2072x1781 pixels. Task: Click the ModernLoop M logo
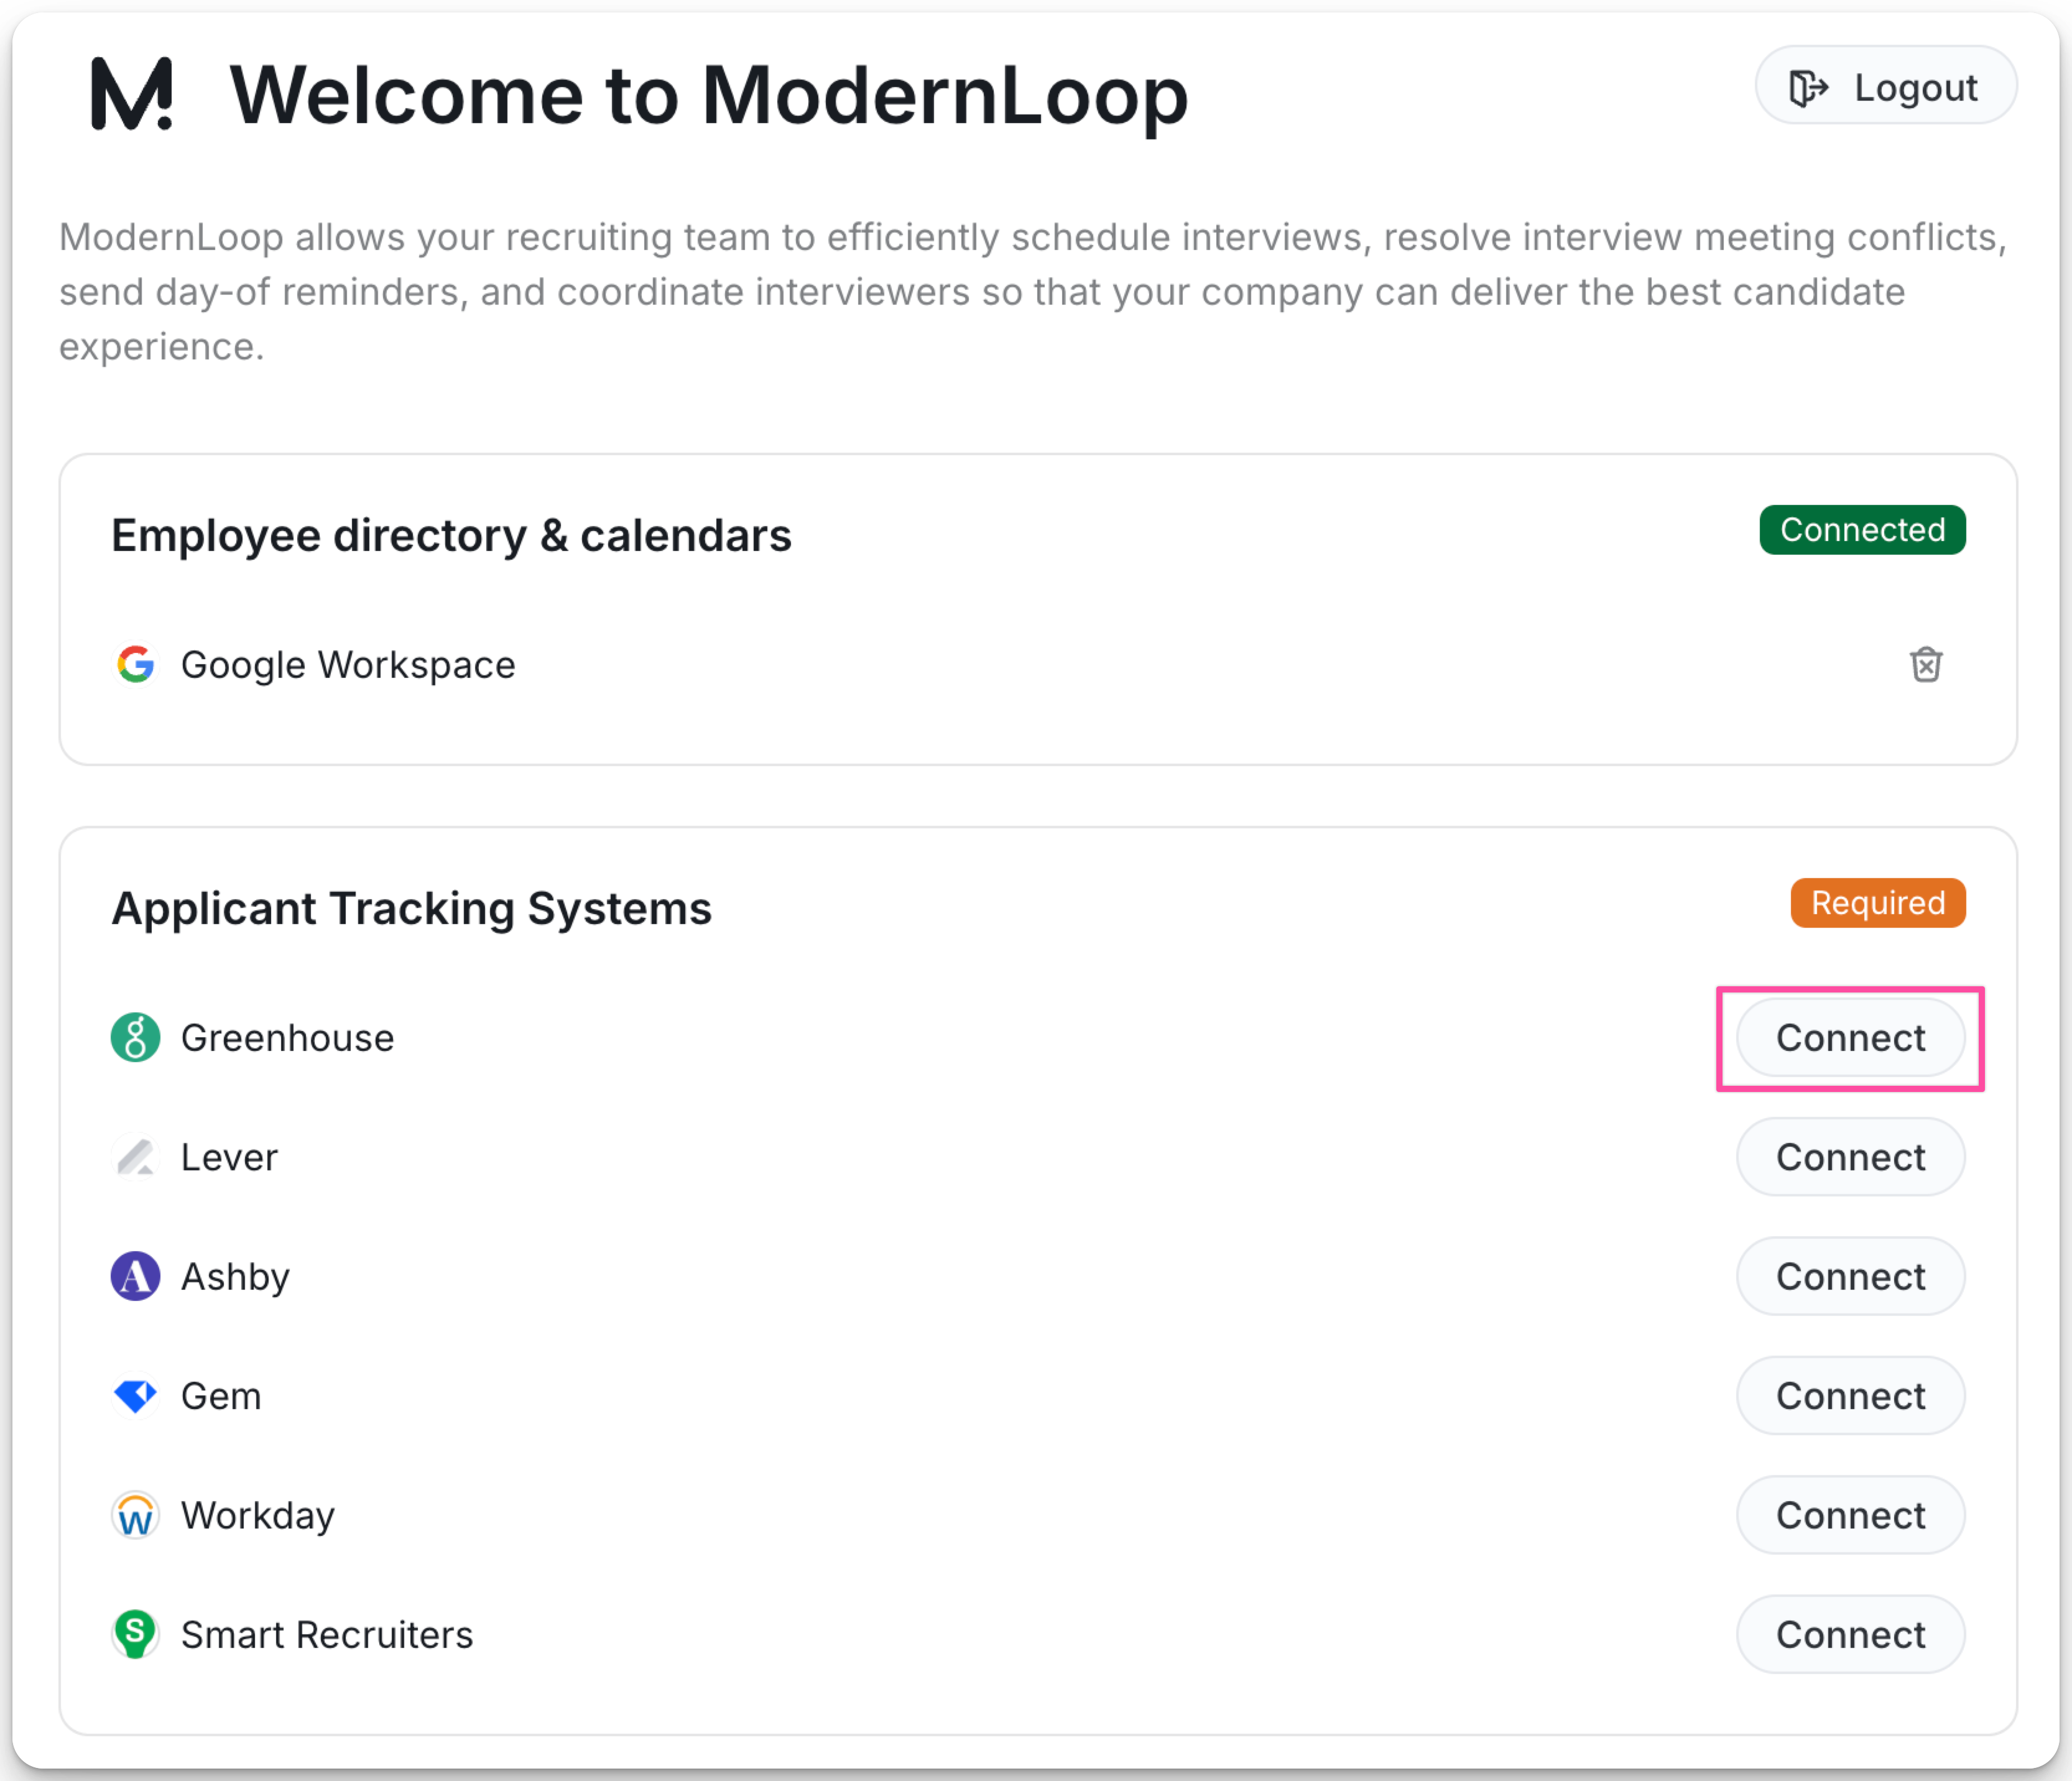132,94
